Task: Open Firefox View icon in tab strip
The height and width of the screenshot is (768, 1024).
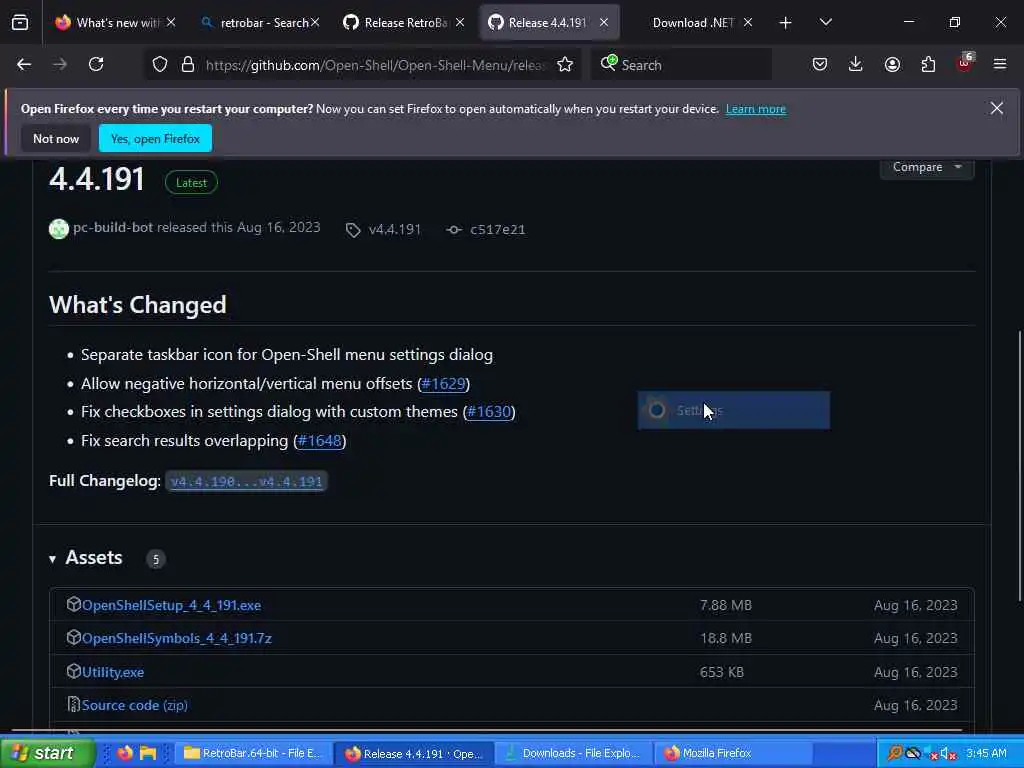Action: click(20, 23)
